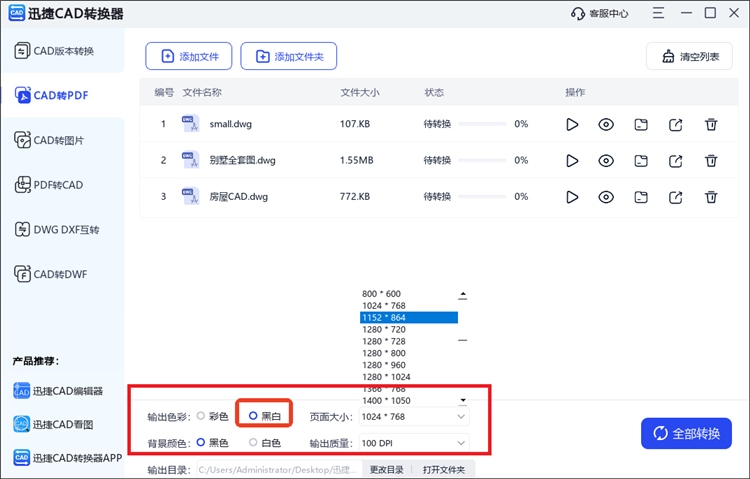Share small.dwg via the export icon

tap(675, 125)
